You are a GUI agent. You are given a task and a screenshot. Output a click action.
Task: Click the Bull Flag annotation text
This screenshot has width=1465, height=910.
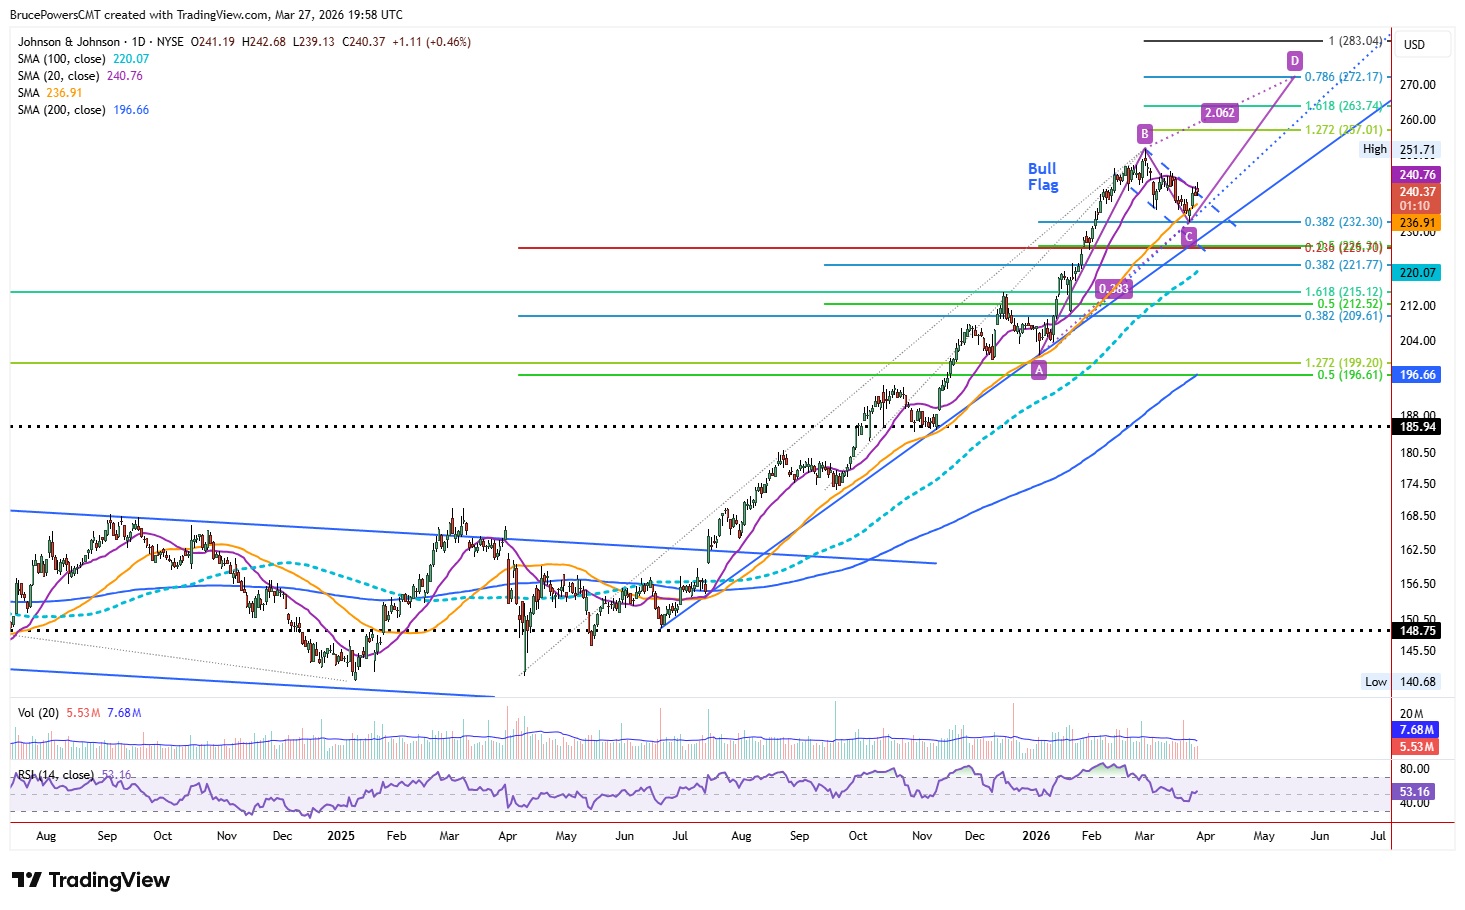(1043, 177)
